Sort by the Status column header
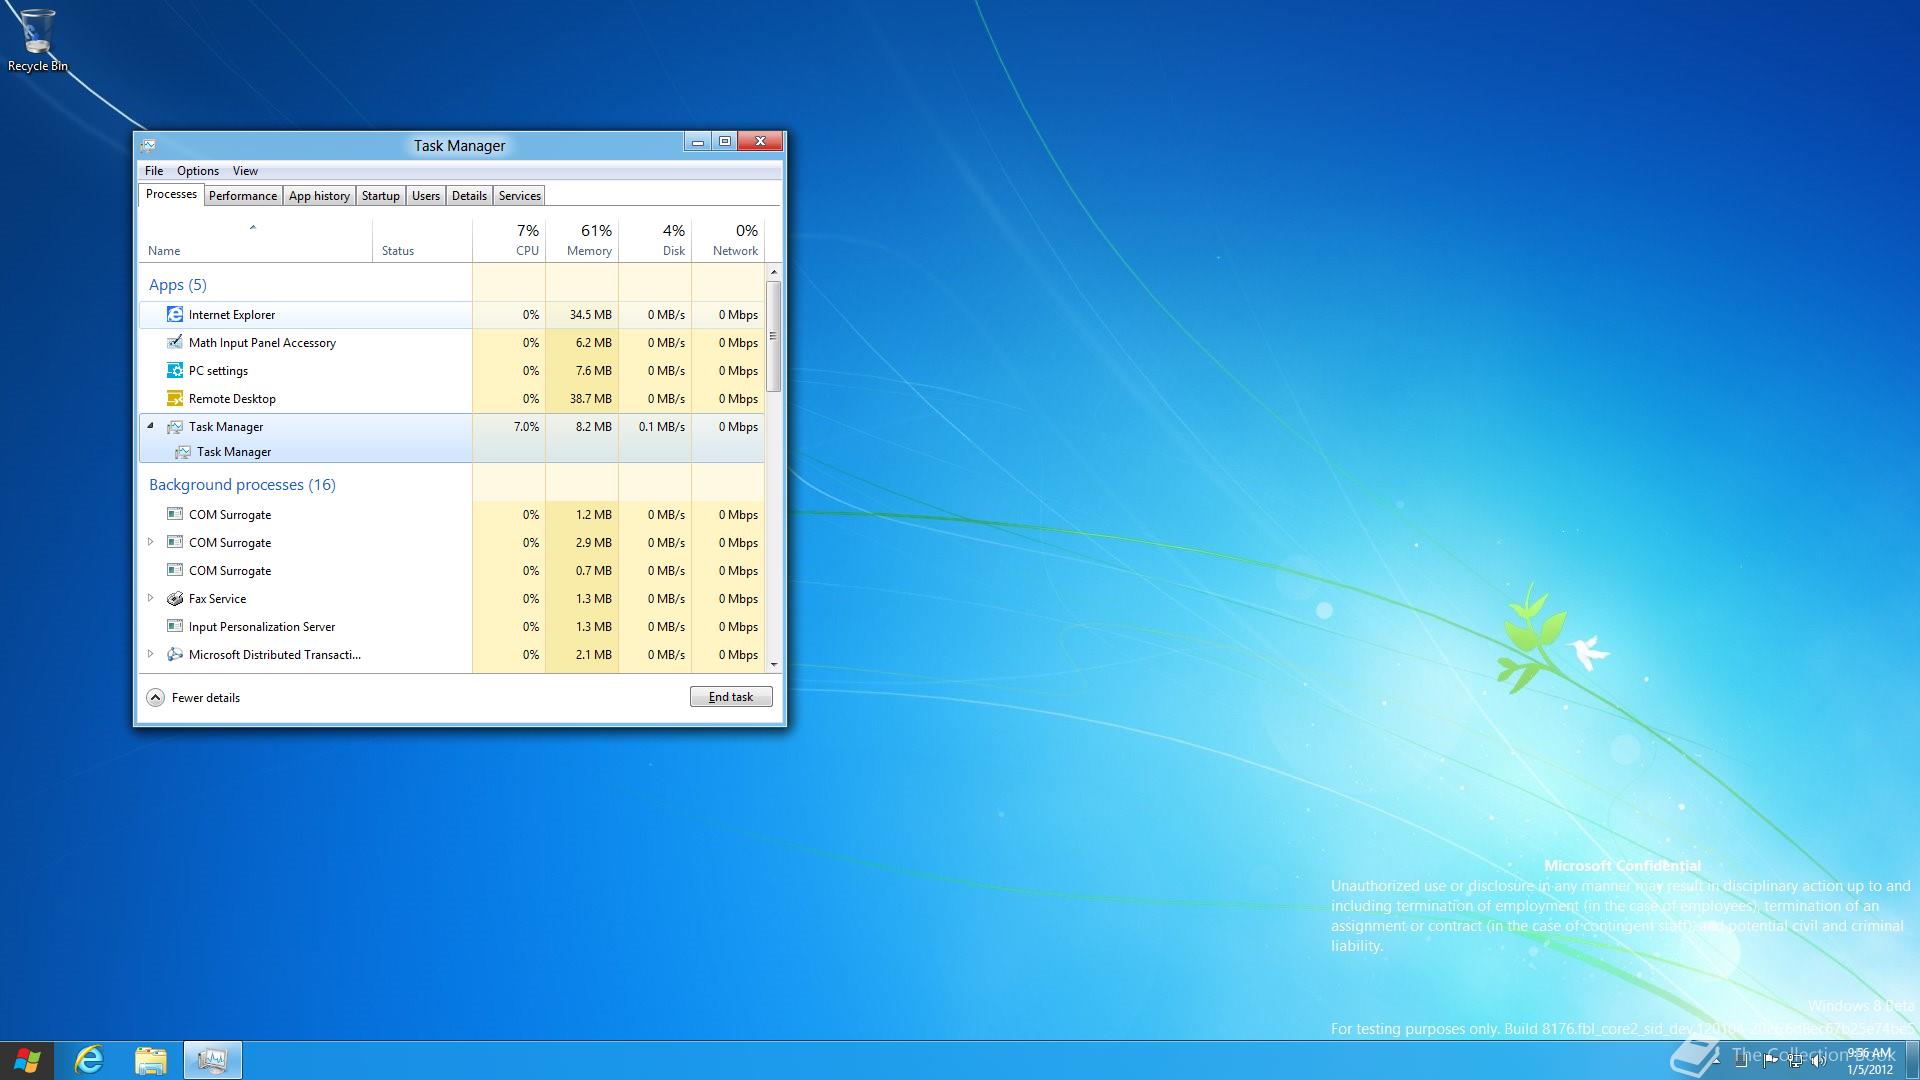1920x1080 pixels. coord(422,241)
